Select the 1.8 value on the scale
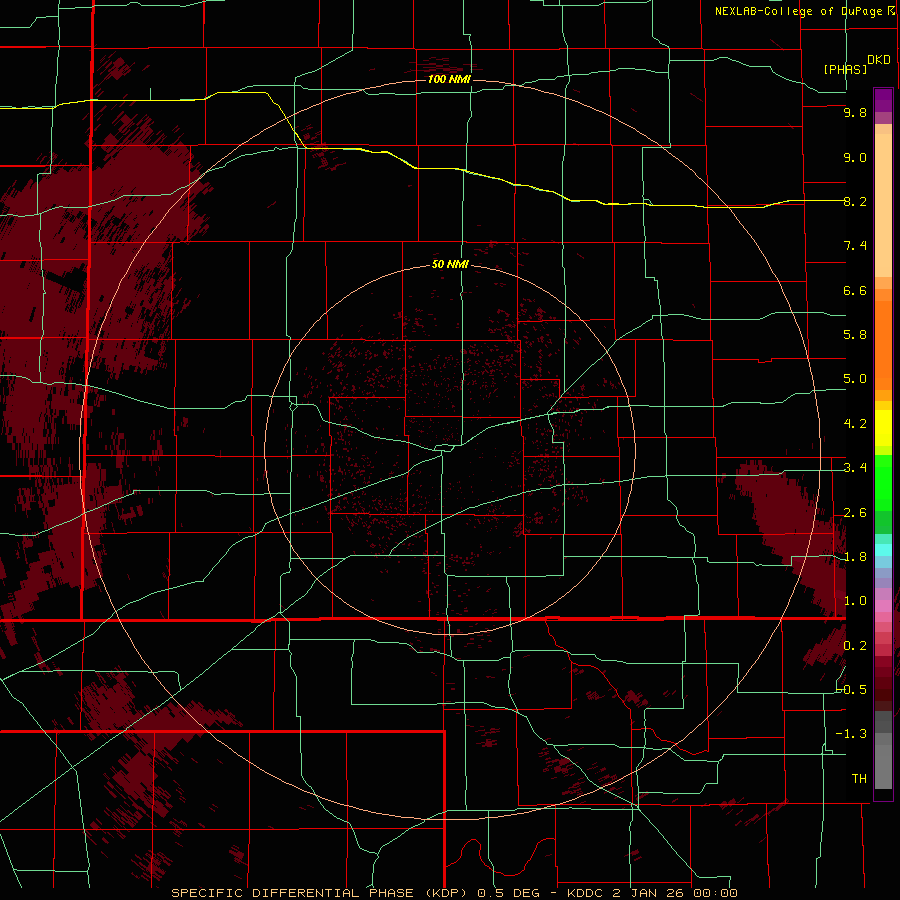The height and width of the screenshot is (900, 900). click(855, 557)
